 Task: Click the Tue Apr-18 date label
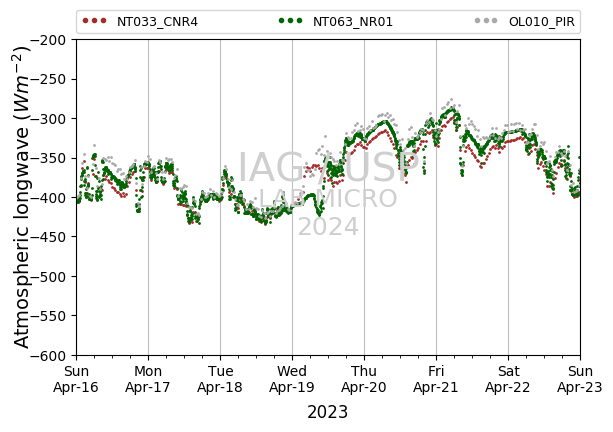tap(220, 379)
